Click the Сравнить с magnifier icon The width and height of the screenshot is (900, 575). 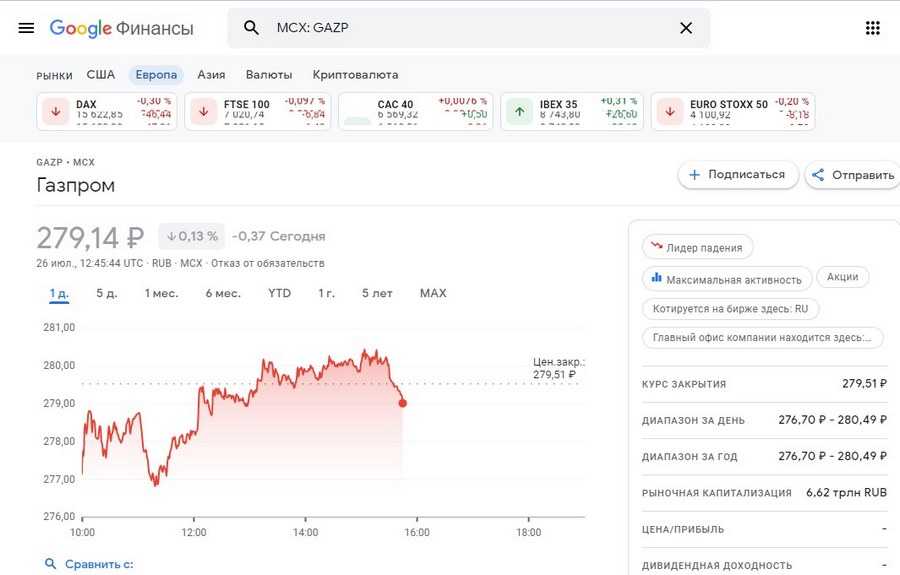pos(51,564)
